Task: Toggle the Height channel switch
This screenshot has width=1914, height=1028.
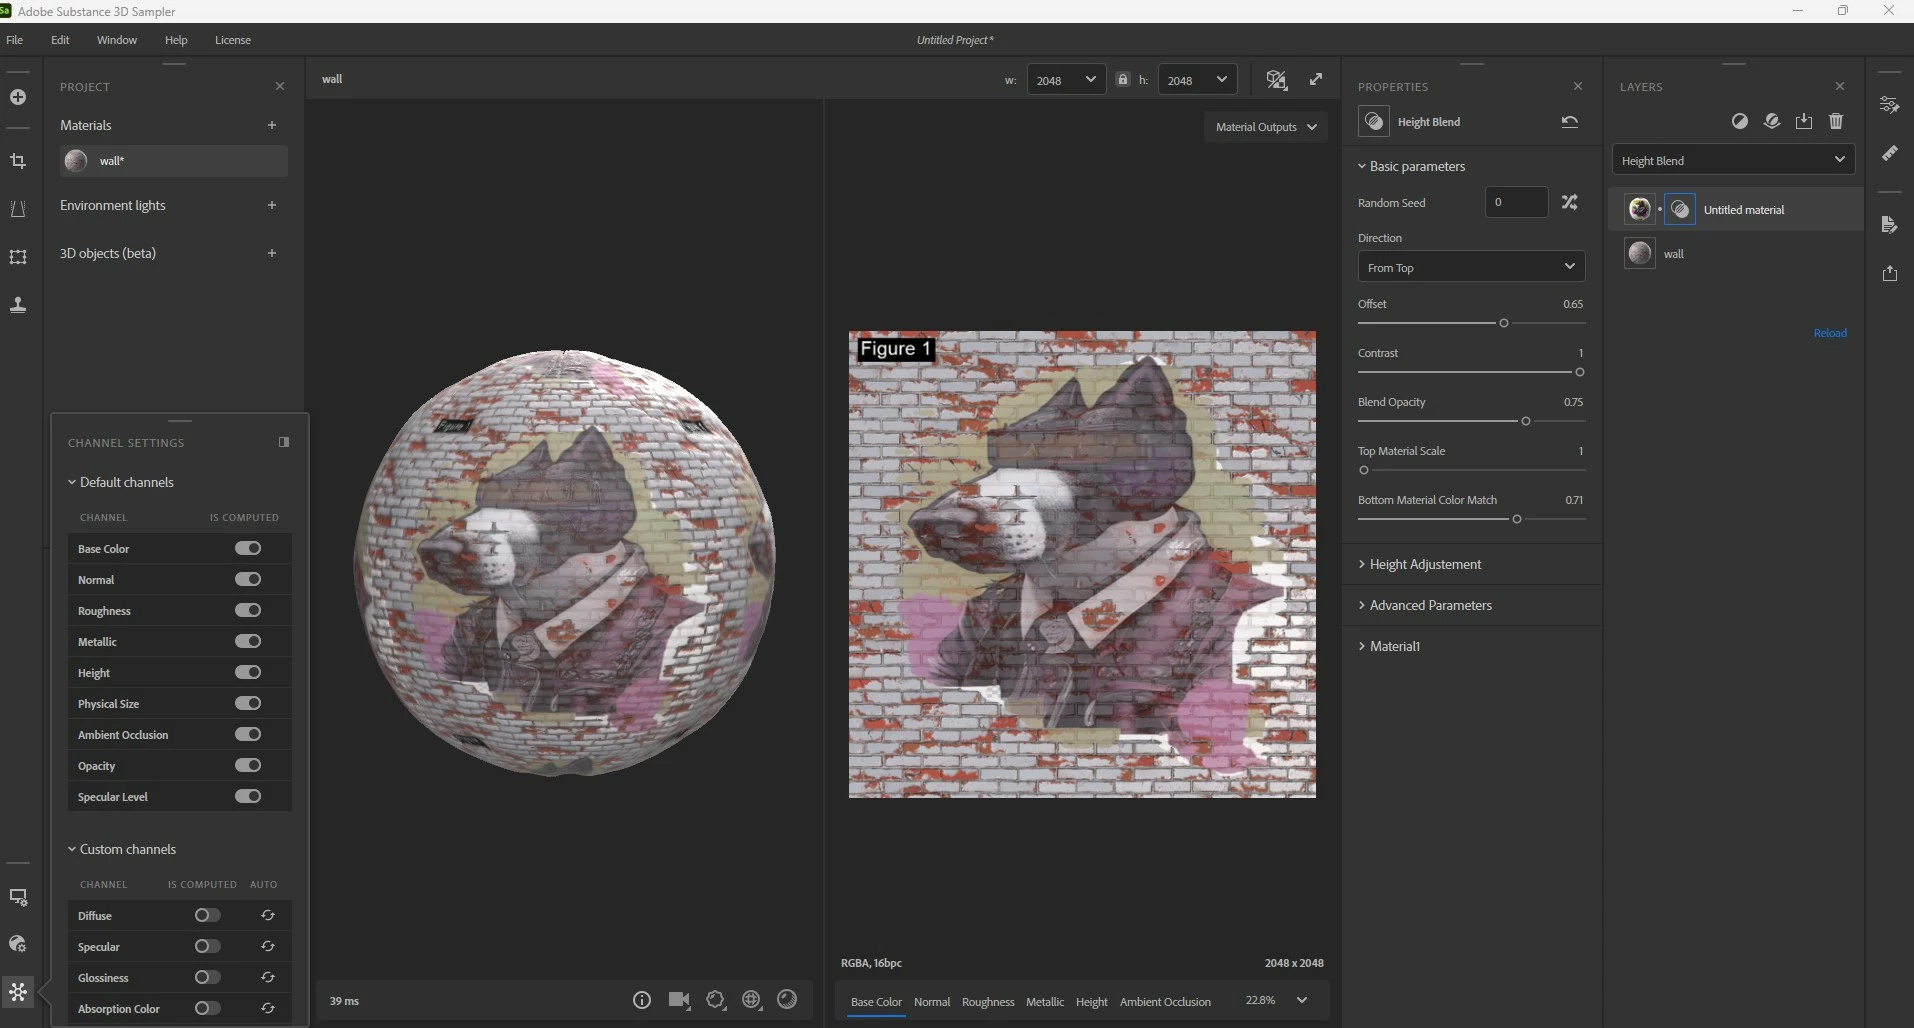Action: (x=248, y=672)
